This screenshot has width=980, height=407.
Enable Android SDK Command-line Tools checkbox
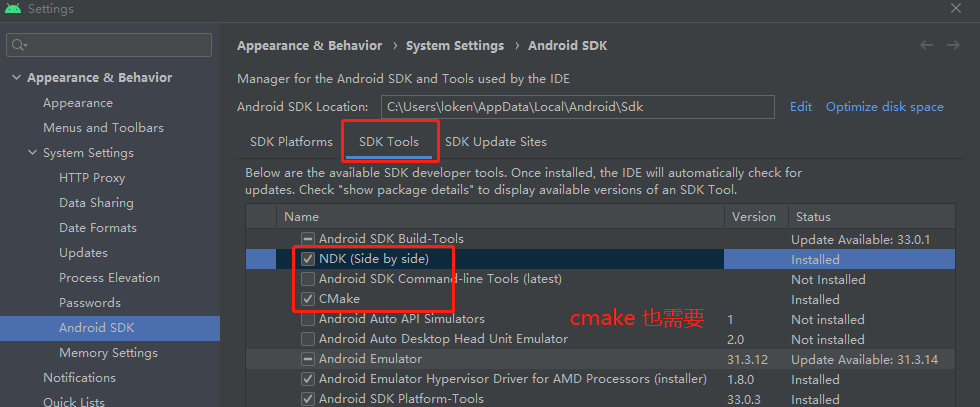point(308,279)
